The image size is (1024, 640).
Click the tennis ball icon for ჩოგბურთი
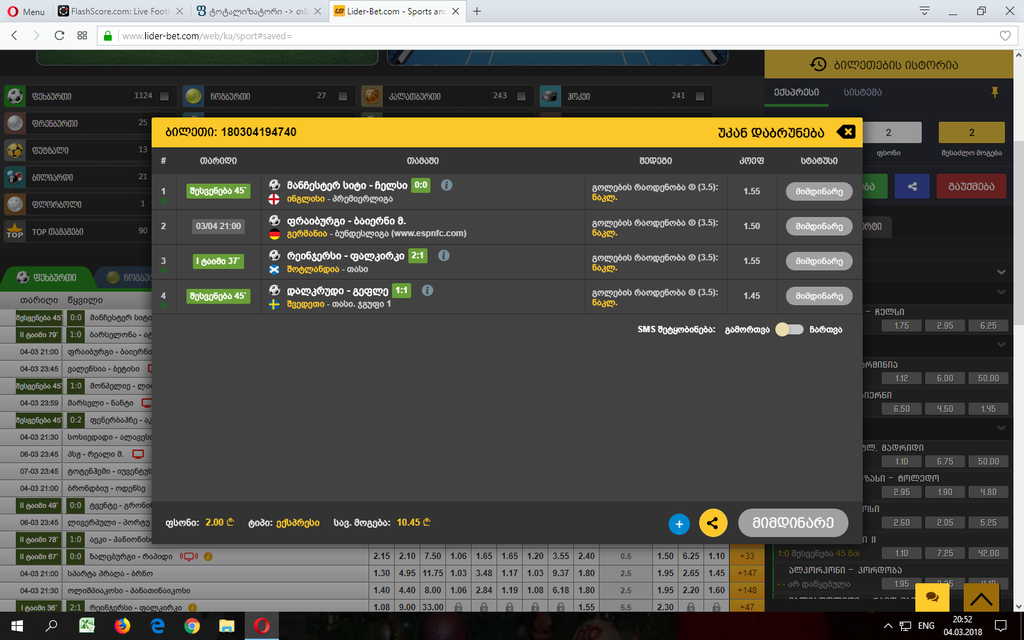193,96
